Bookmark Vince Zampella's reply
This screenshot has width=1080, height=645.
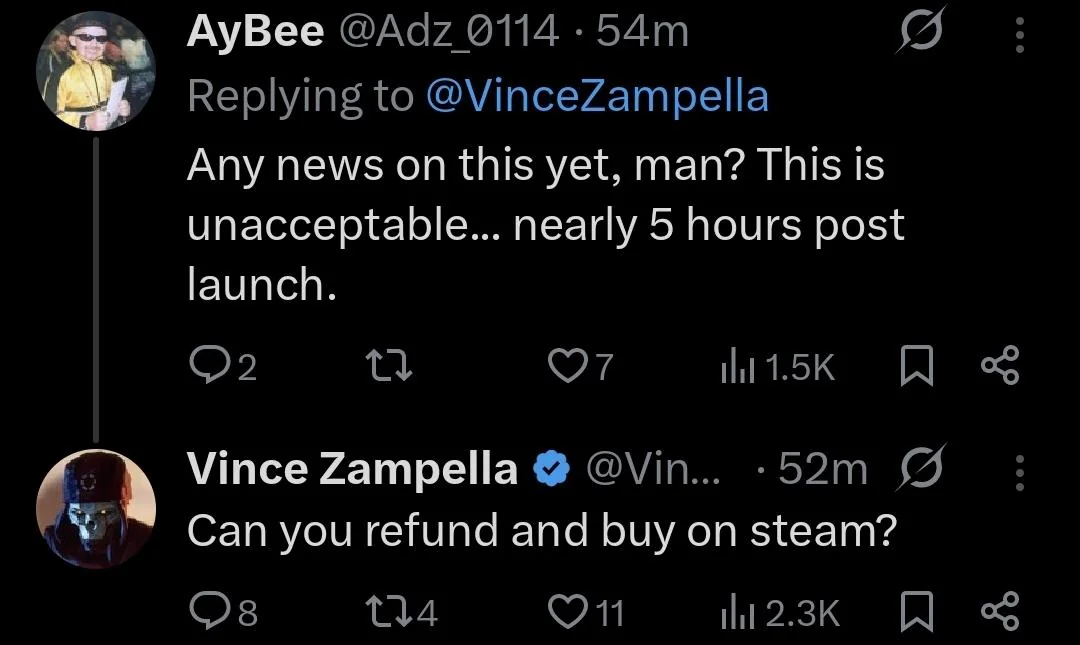[x=915, y=612]
